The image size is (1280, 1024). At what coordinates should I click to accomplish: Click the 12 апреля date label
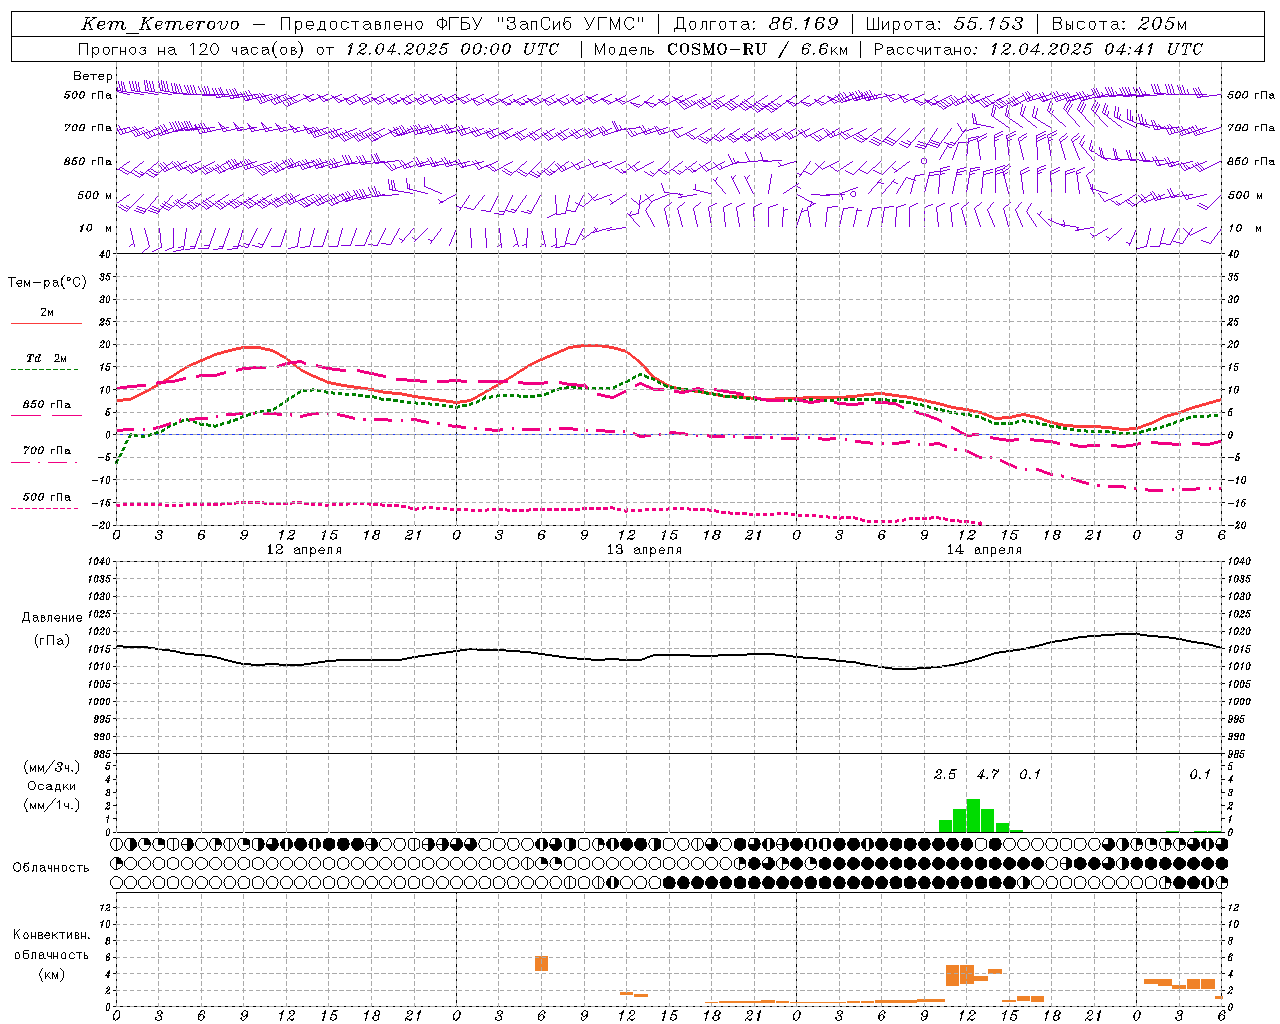304,550
